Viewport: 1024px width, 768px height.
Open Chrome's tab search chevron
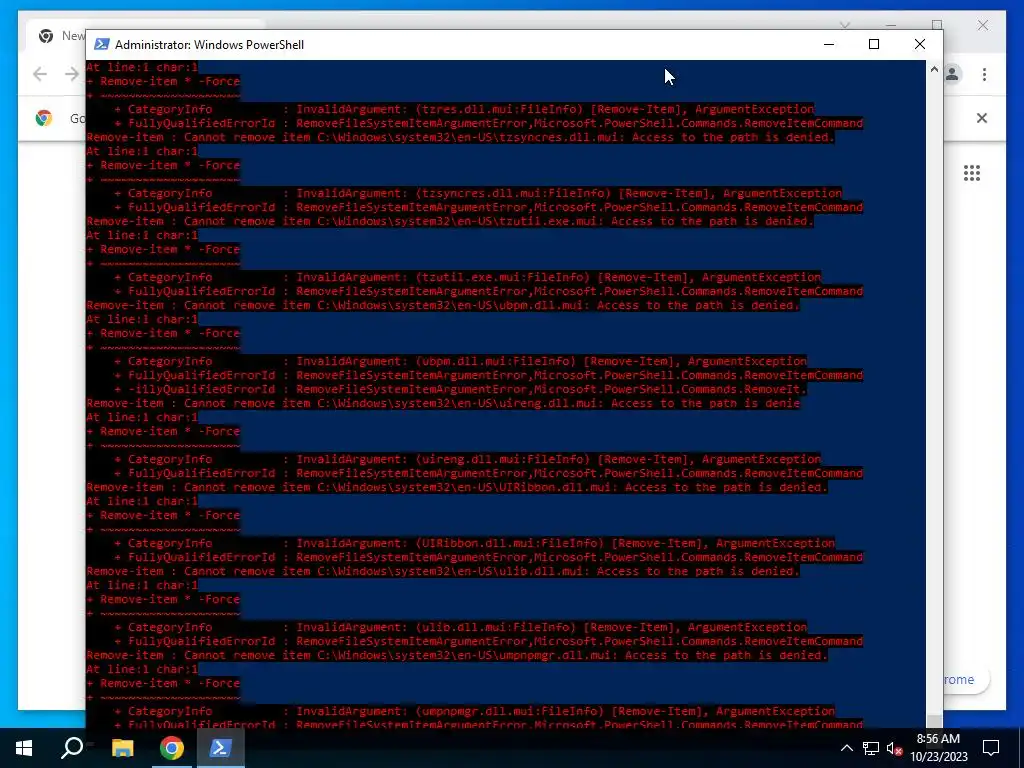845,25
